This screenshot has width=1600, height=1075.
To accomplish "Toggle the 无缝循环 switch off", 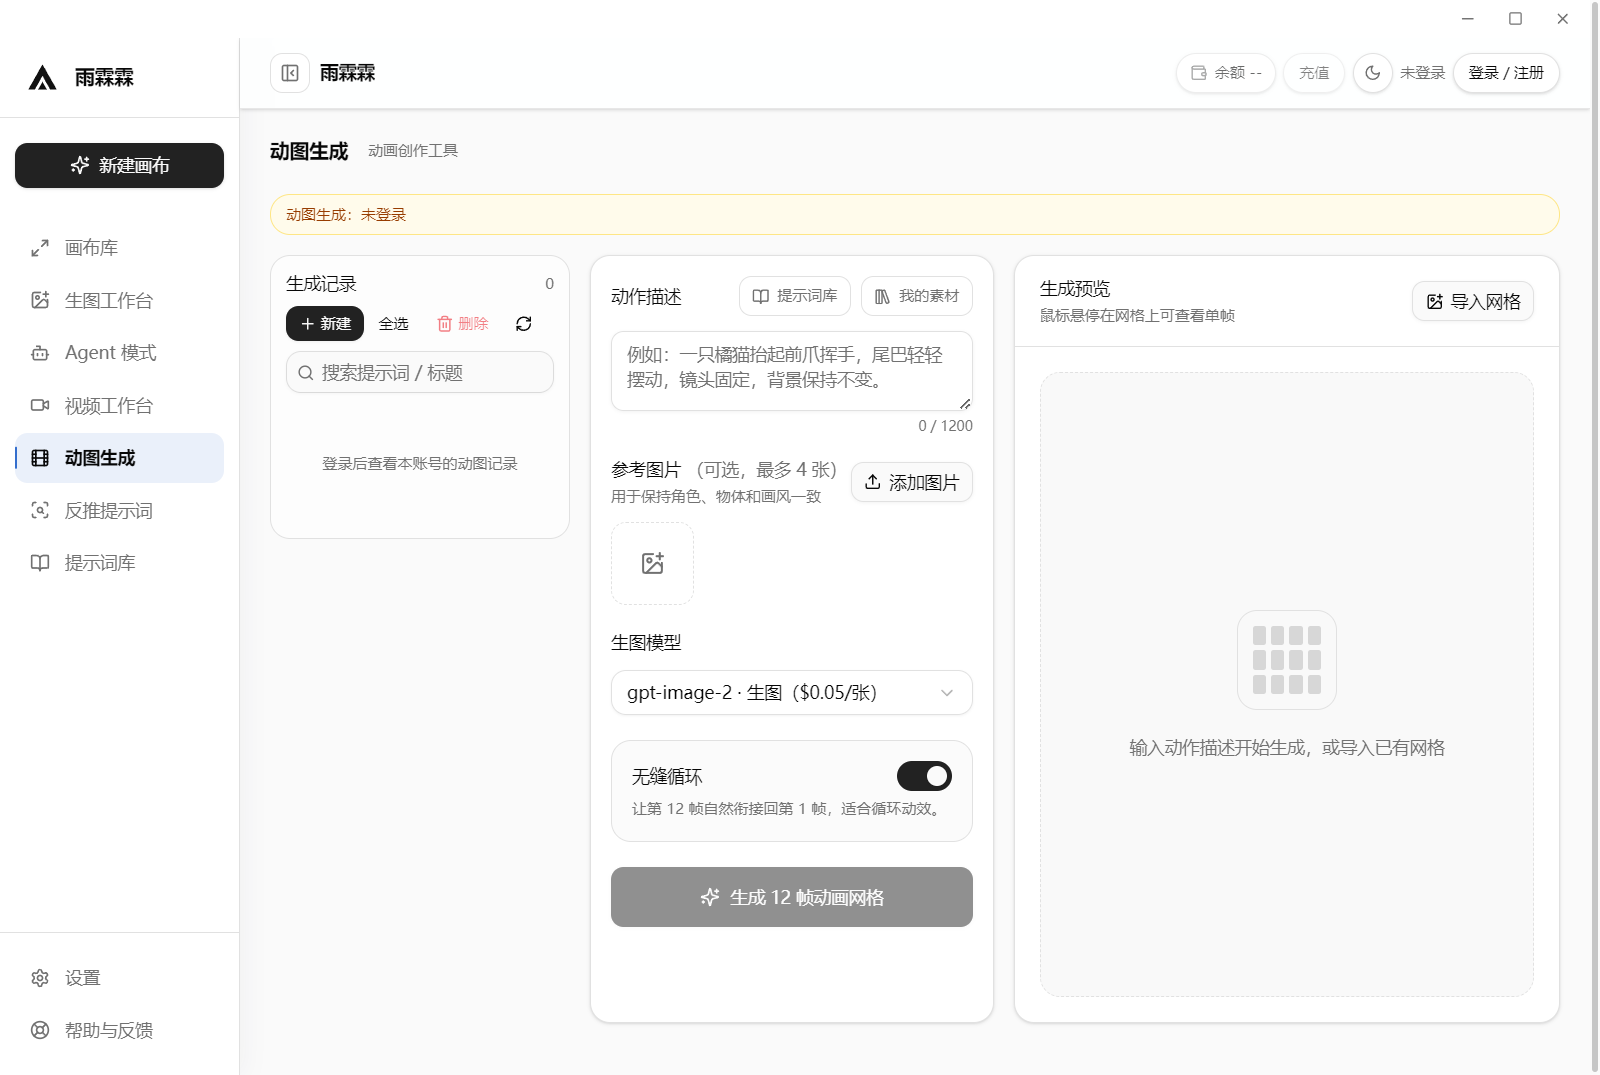I will pos(924,776).
